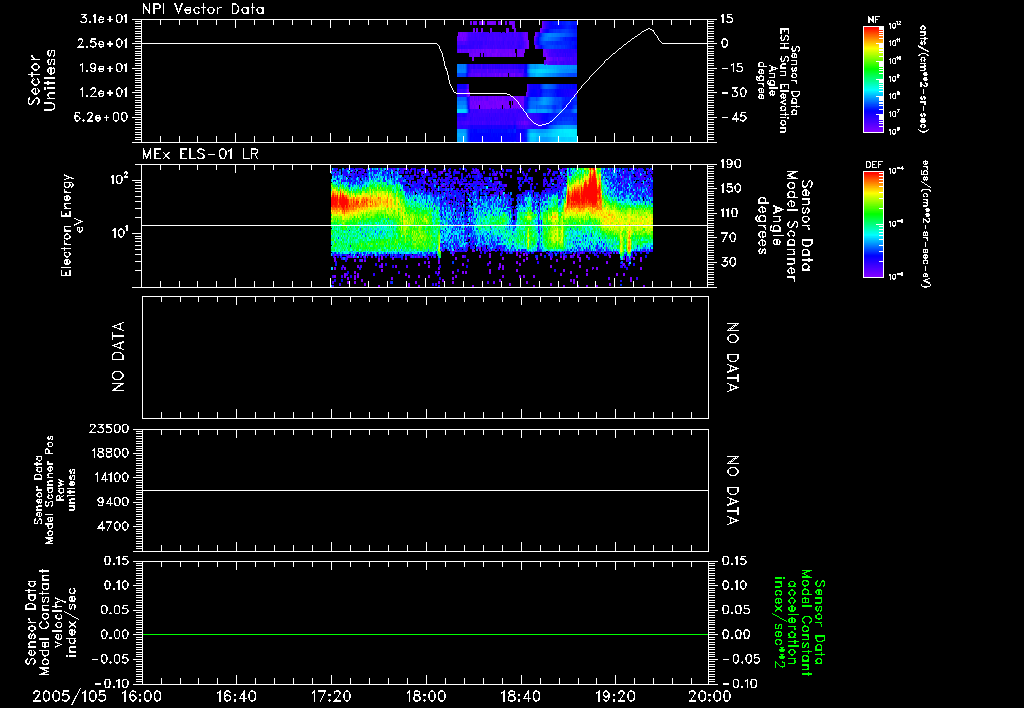This screenshot has width=1024, height=708.
Task: Click the 10² electron energy tick label
Action: [x=120, y=178]
